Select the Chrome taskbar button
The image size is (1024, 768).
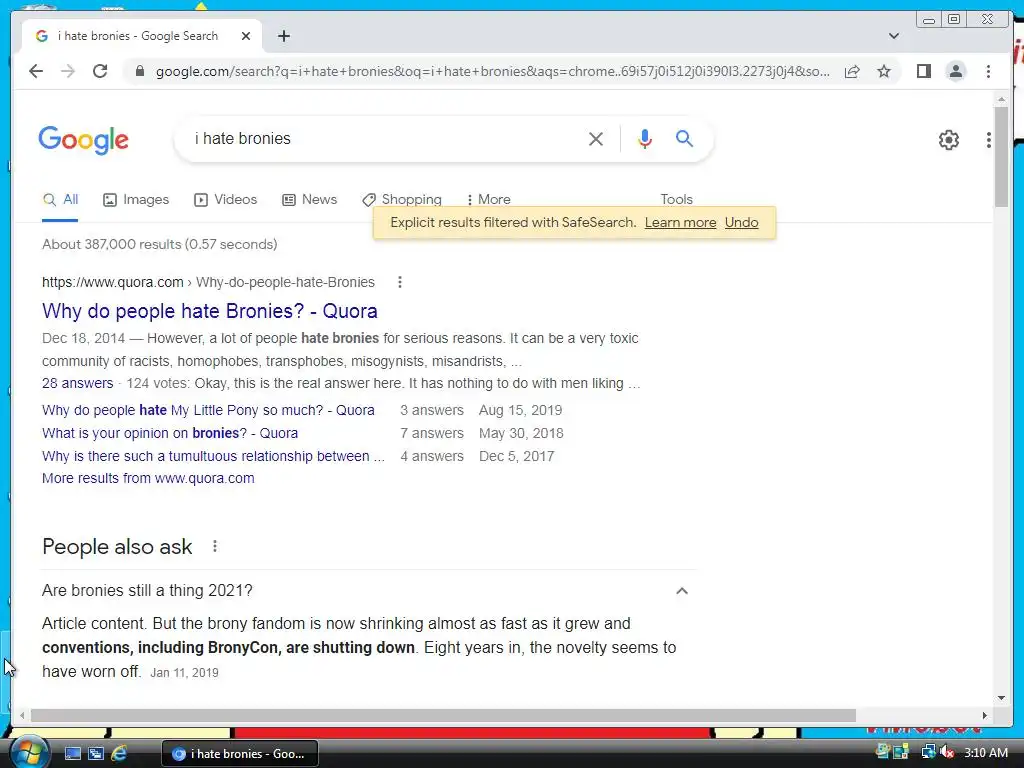pyautogui.click(x=240, y=754)
